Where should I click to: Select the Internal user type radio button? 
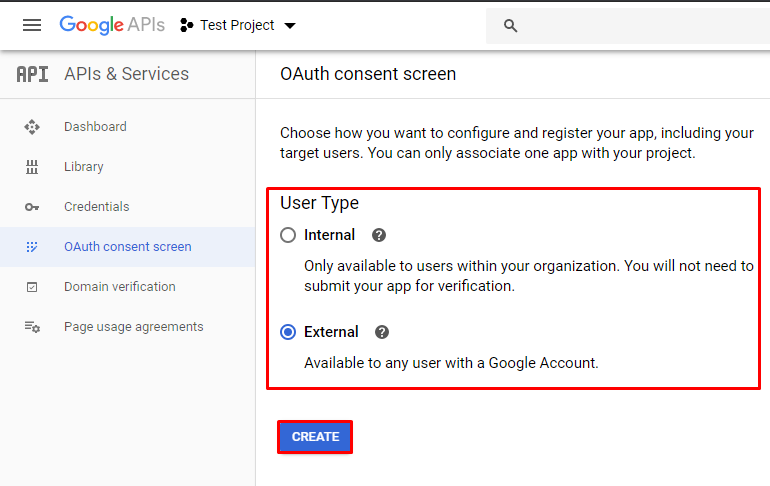pos(288,235)
